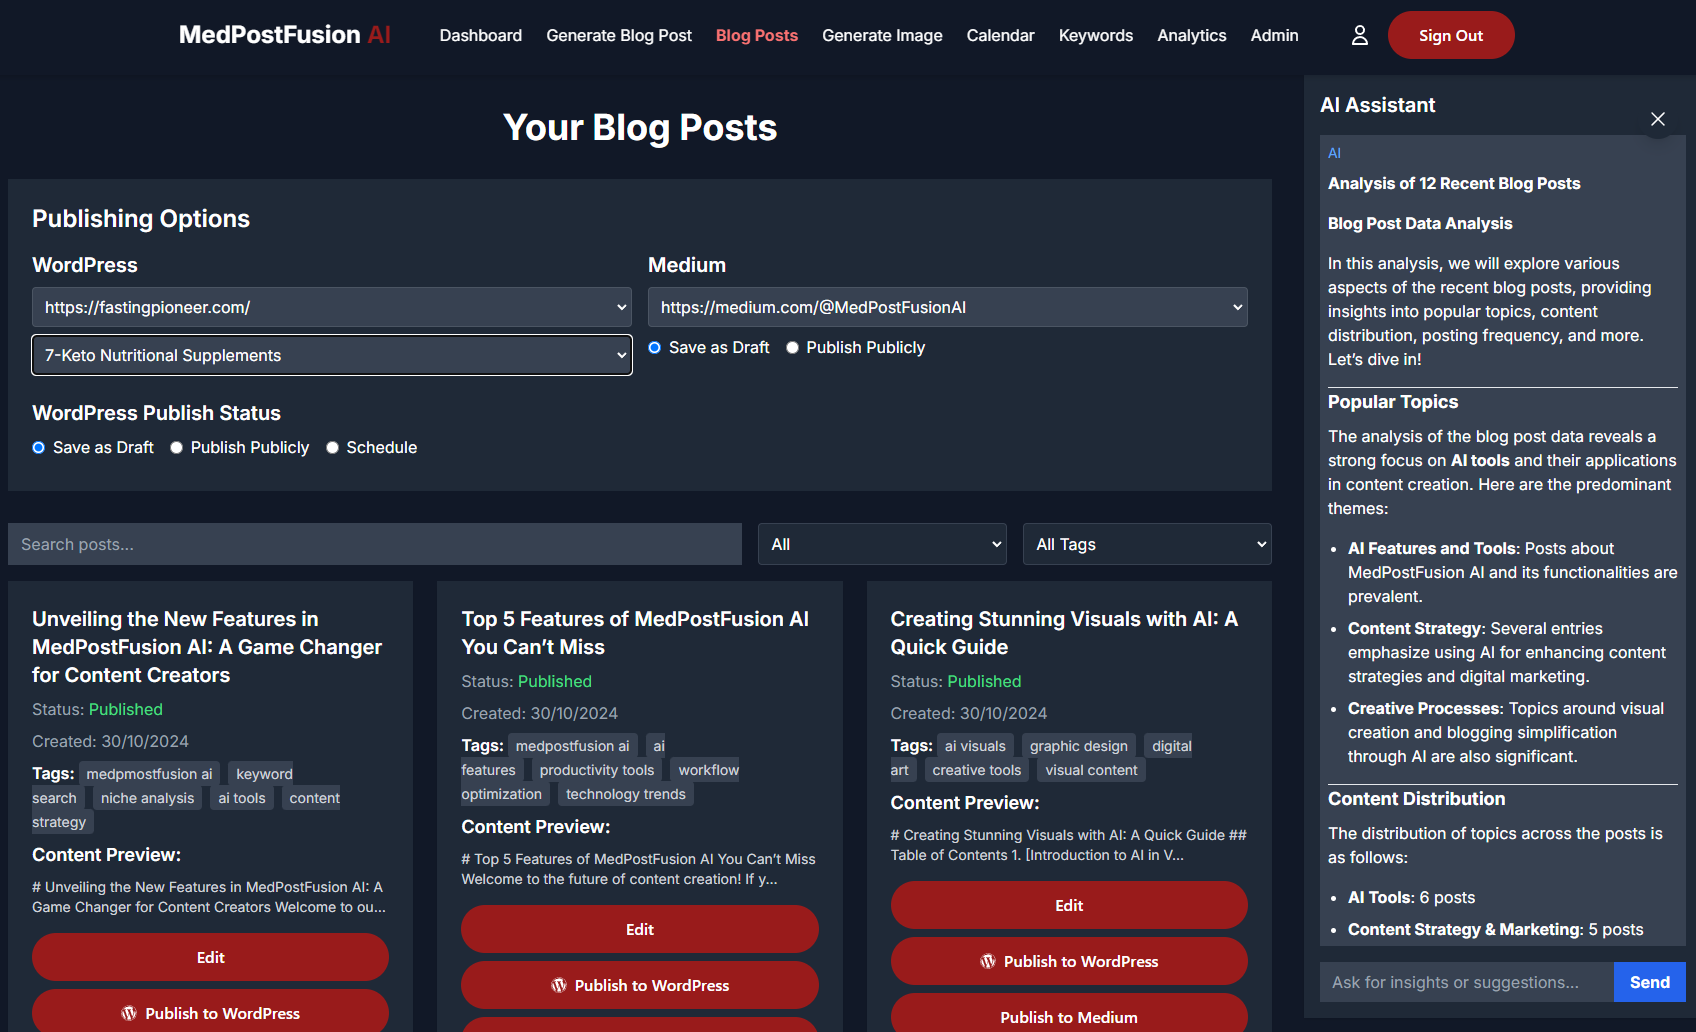Focus the Search posts field
1696x1032 pixels.
pos(375,544)
